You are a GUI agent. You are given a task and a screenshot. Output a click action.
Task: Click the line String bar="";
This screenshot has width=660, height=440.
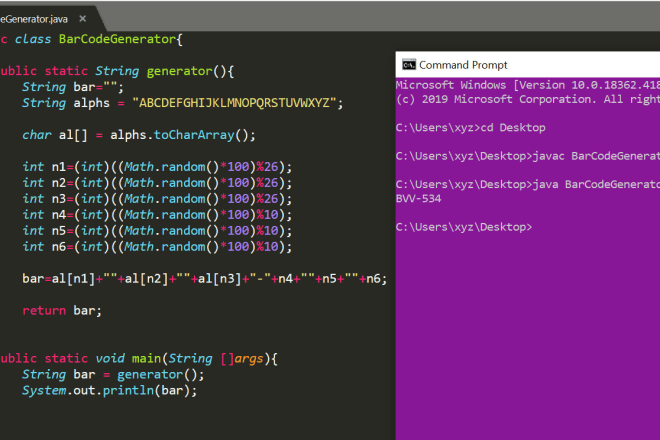tap(73, 87)
